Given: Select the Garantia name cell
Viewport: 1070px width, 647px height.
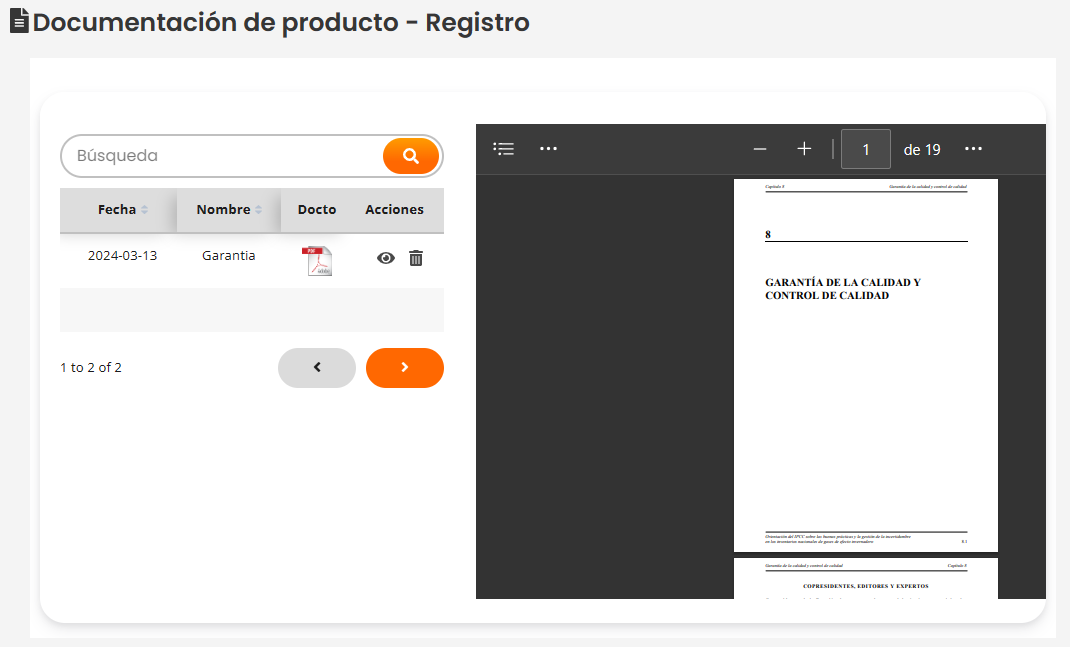Looking at the screenshot, I should tap(228, 256).
